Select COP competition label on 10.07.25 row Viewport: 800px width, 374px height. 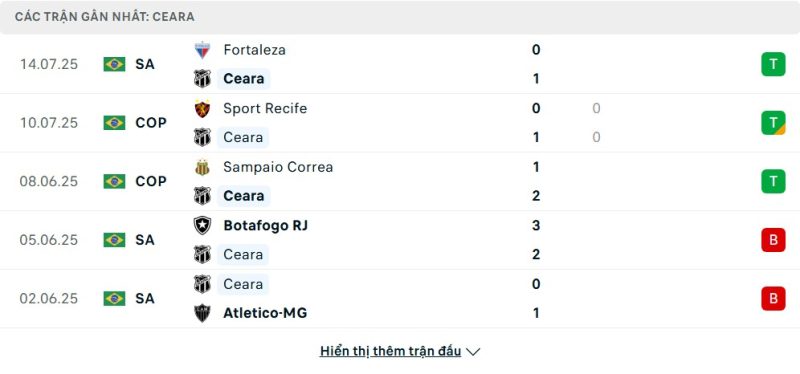click(151, 123)
